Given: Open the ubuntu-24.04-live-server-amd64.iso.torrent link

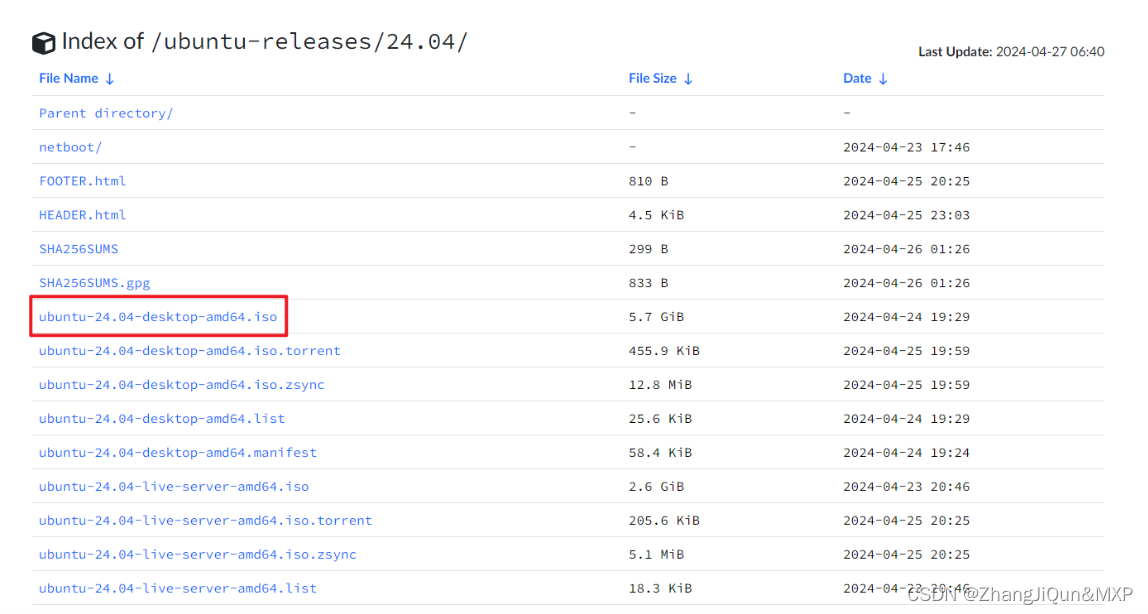Looking at the screenshot, I should tap(205, 520).
